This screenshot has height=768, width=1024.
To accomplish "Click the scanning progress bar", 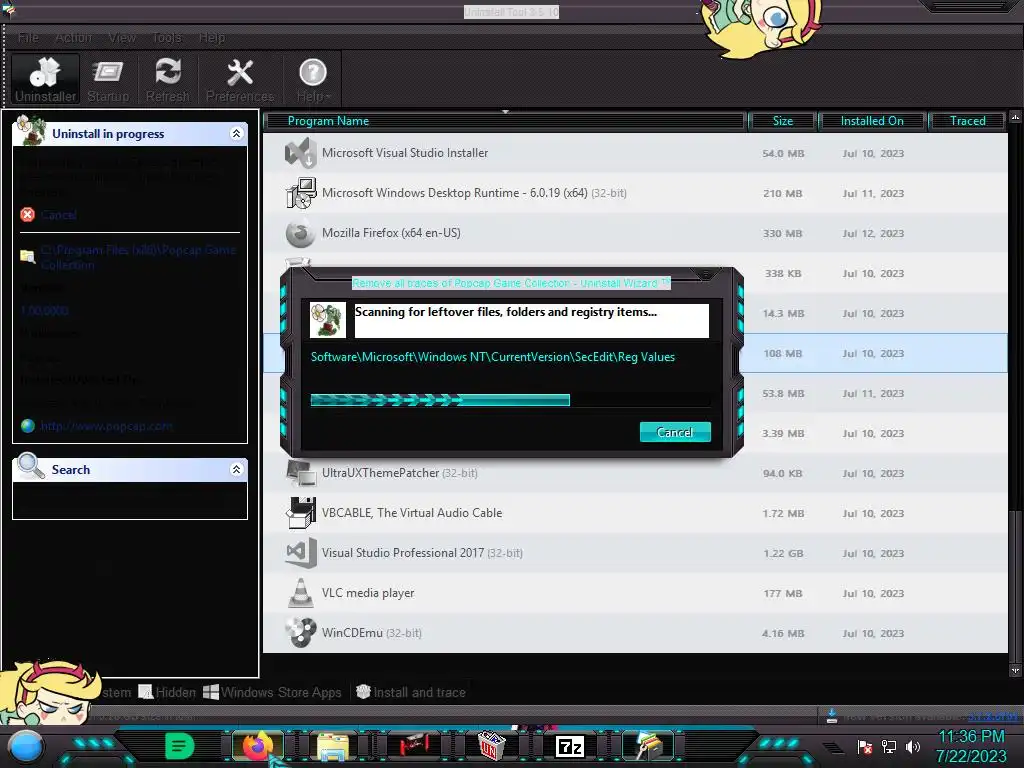I will point(510,400).
